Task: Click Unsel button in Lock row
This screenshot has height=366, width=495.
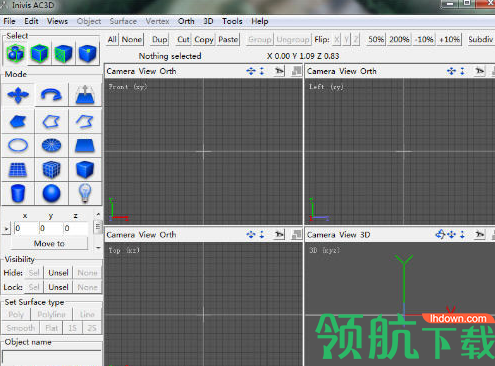Action: [58, 287]
